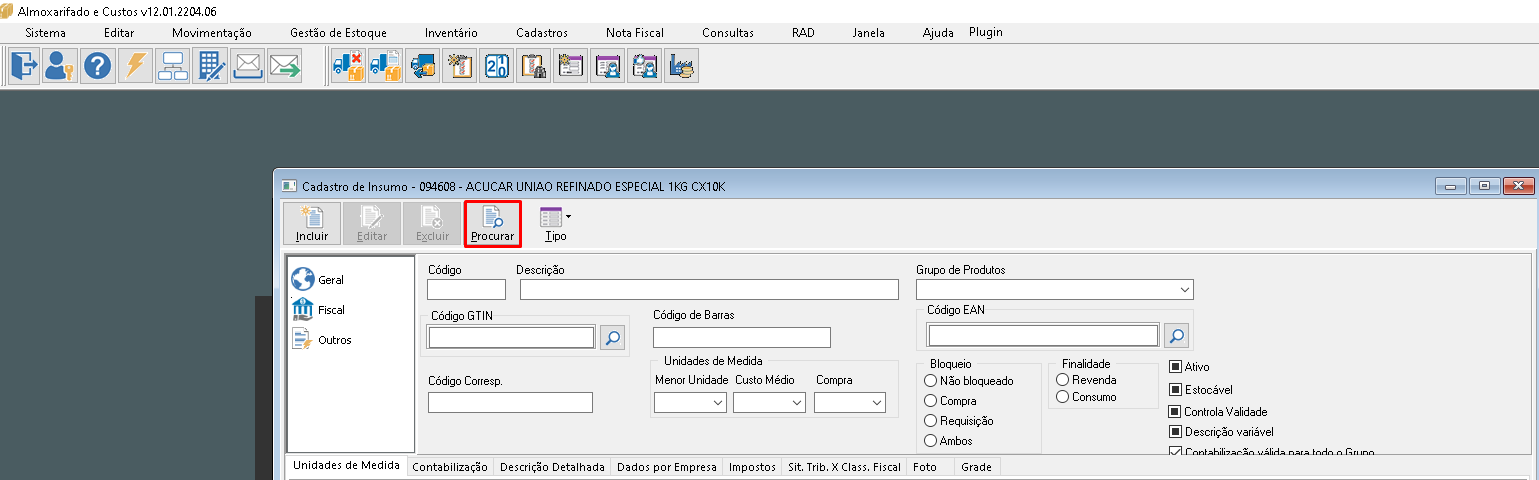Switch to the Descrição Detalhada tab
The height and width of the screenshot is (480, 1539).
click(x=552, y=467)
